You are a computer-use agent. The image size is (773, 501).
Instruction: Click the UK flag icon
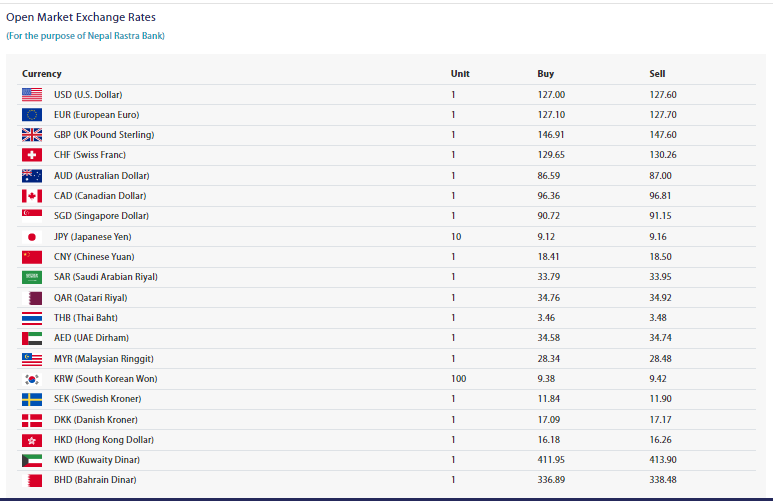click(32, 135)
